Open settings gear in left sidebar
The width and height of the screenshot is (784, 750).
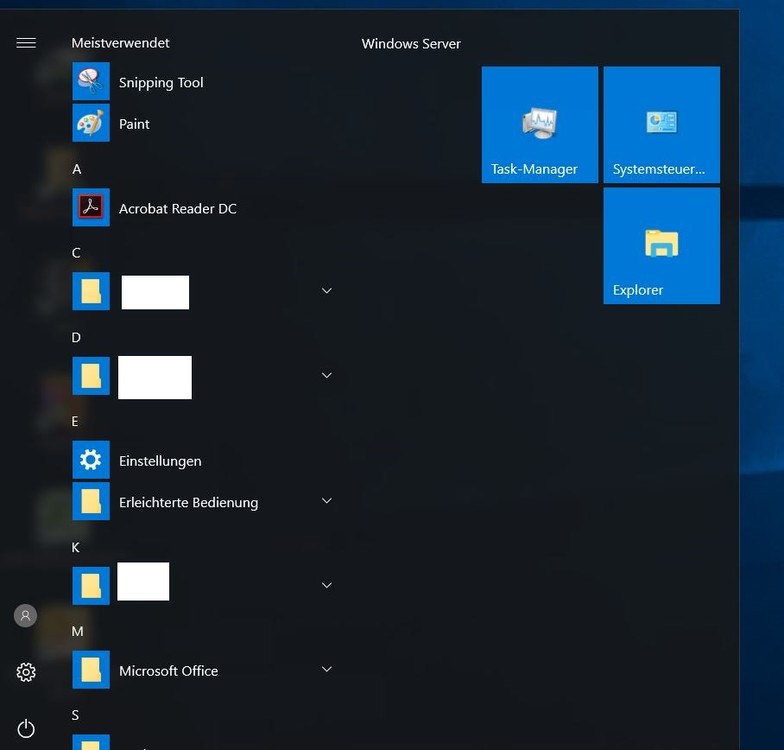click(26, 672)
